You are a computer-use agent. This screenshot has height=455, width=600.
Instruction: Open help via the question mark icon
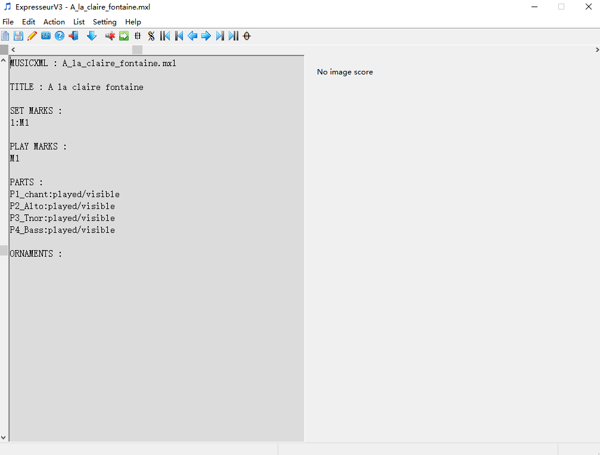pyautogui.click(x=59, y=36)
